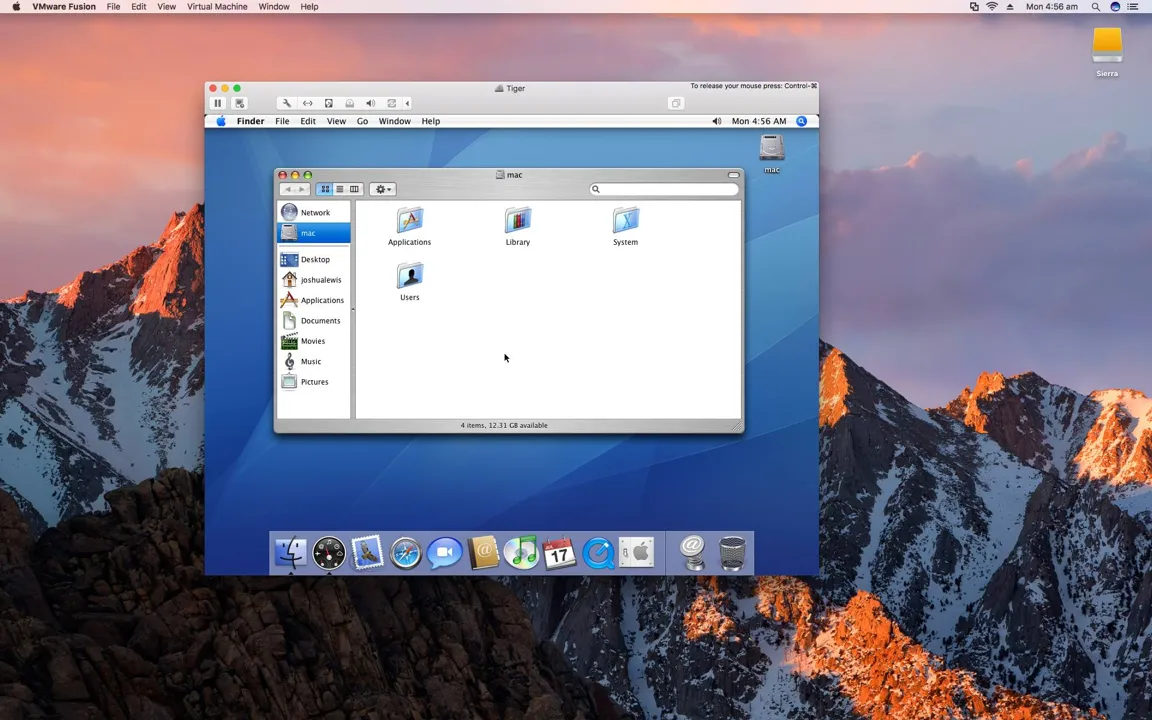This screenshot has height=720, width=1152.
Task: Select mac volume in the Finder sidebar
Action: [314, 233]
